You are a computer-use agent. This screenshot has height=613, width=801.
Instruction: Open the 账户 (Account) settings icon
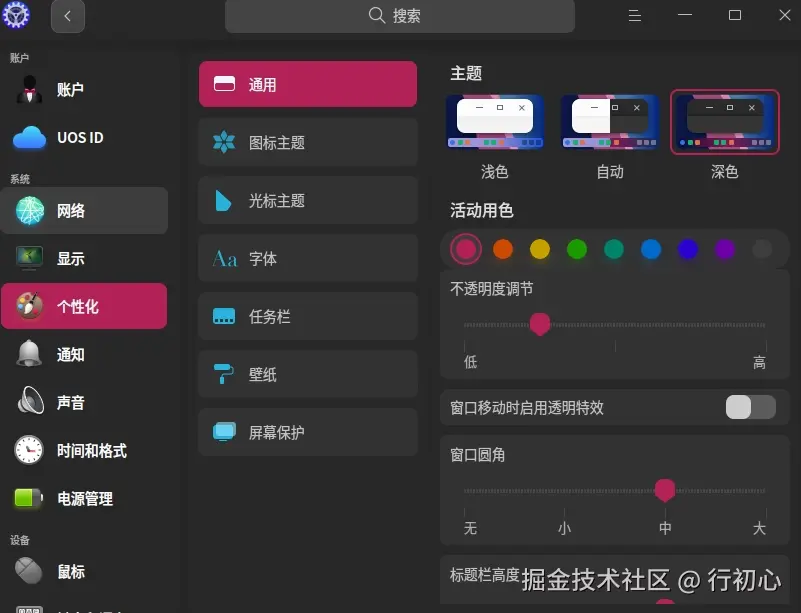[28, 90]
